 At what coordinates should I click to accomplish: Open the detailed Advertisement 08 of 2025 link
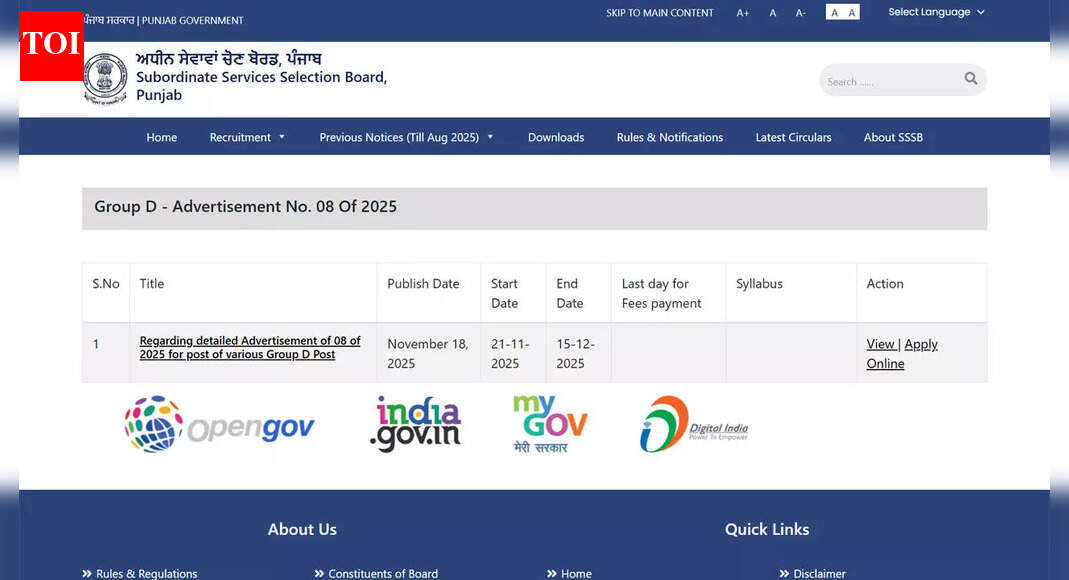[x=249, y=347]
